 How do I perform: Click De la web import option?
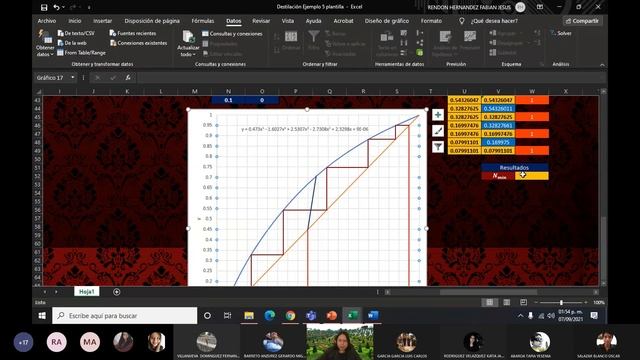pyautogui.click(x=72, y=43)
